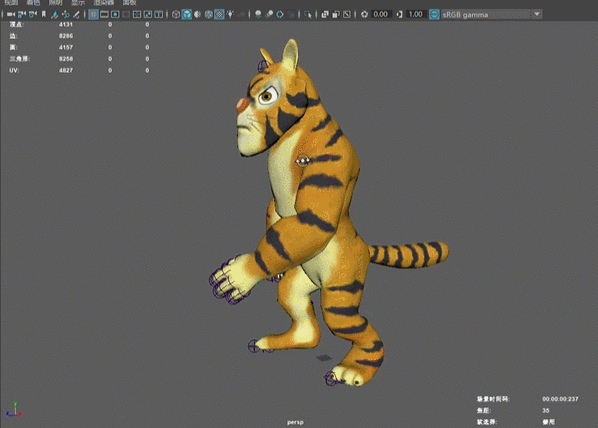Click the Select Camera icon
This screenshot has width=598, height=428.
coord(11,14)
